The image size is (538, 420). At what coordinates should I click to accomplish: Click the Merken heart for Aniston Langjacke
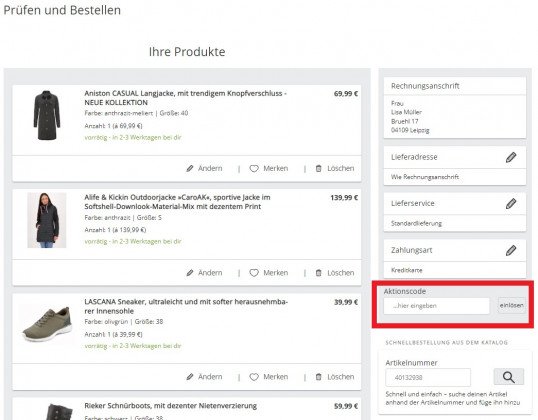pyautogui.click(x=269, y=168)
